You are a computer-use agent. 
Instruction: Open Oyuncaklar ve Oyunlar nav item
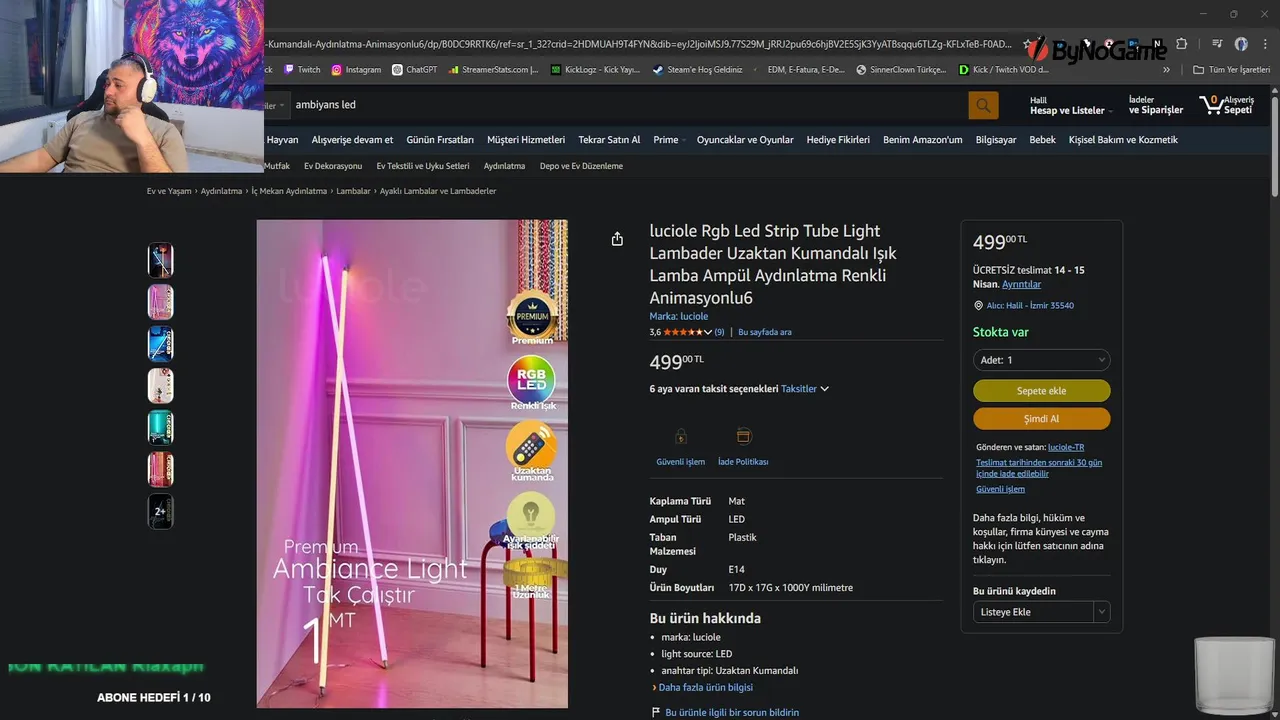(745, 140)
